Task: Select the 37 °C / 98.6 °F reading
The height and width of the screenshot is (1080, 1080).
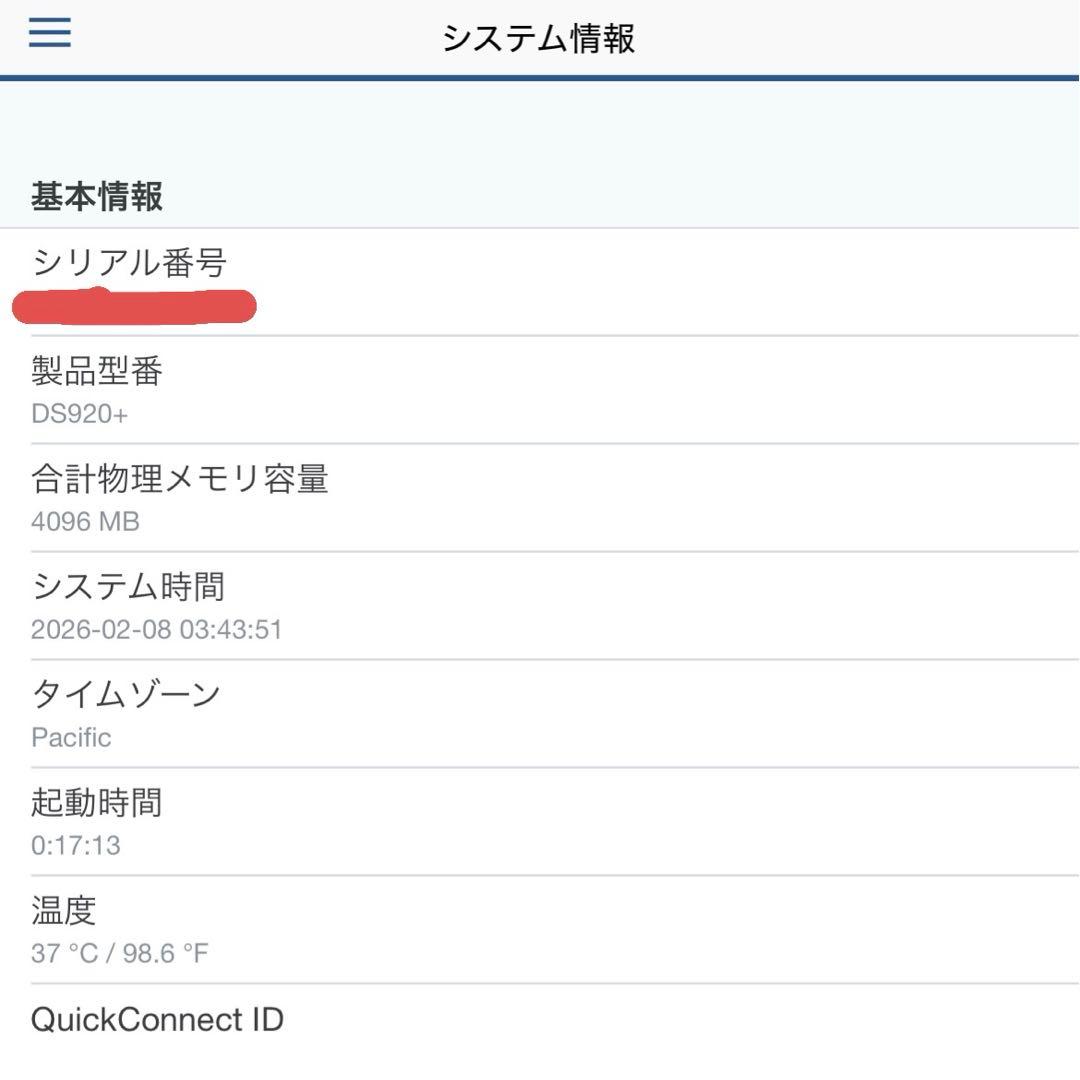Action: click(x=120, y=953)
